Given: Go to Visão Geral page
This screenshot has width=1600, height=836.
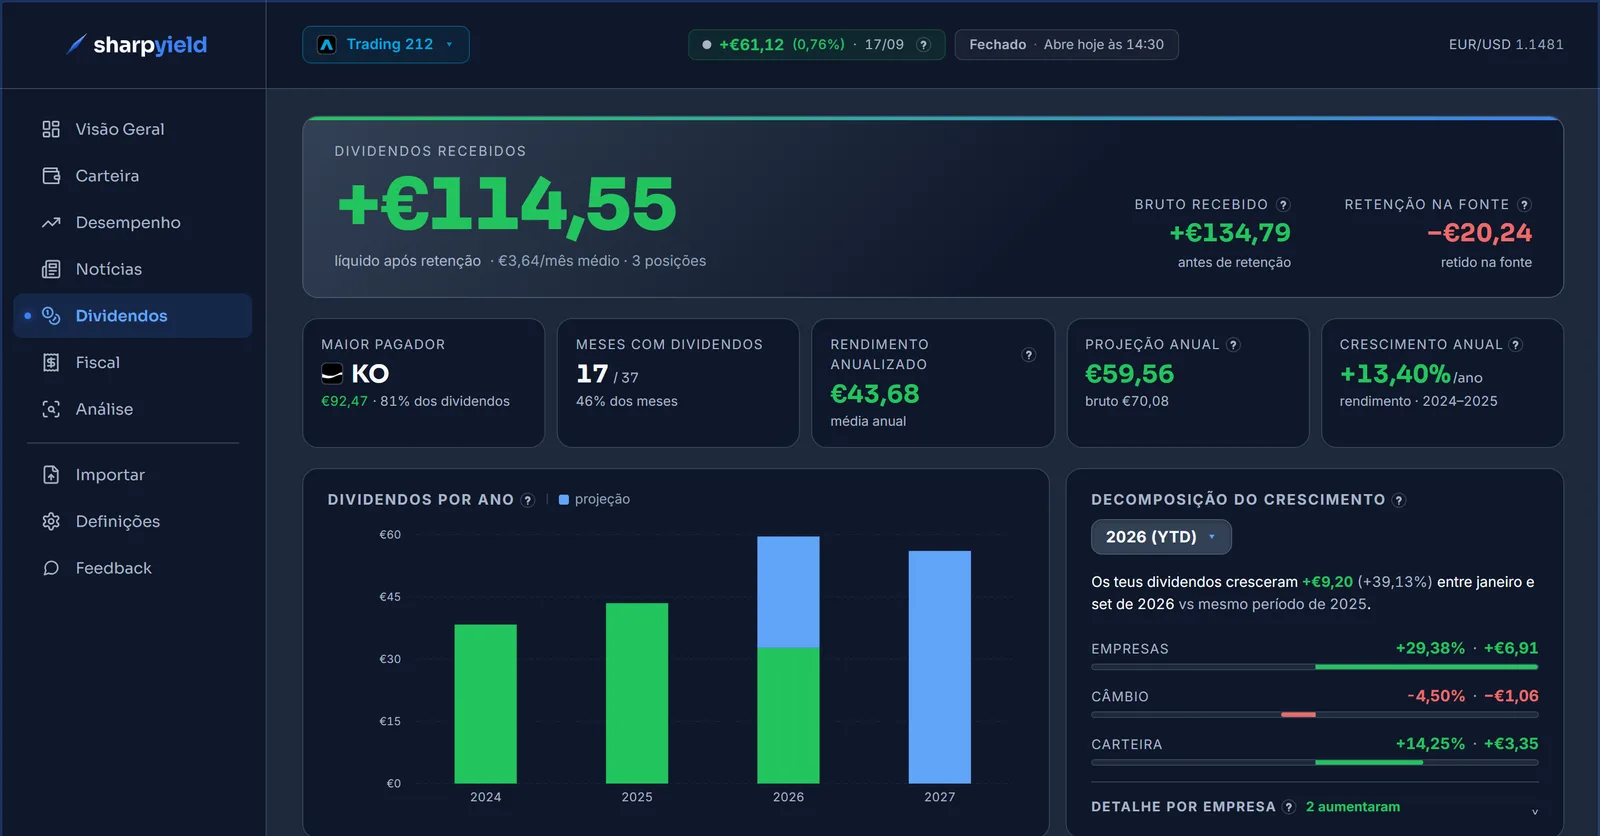Looking at the screenshot, I should (x=133, y=129).
